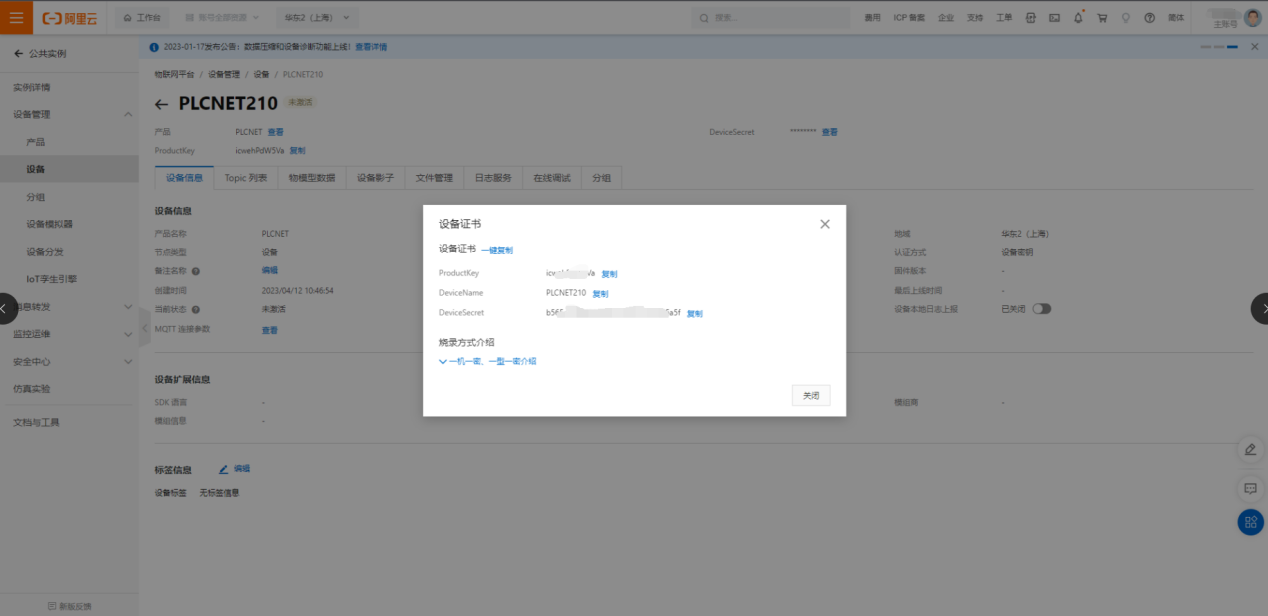
Task: Open the 华东2（上海） region dropdown
Action: point(316,18)
